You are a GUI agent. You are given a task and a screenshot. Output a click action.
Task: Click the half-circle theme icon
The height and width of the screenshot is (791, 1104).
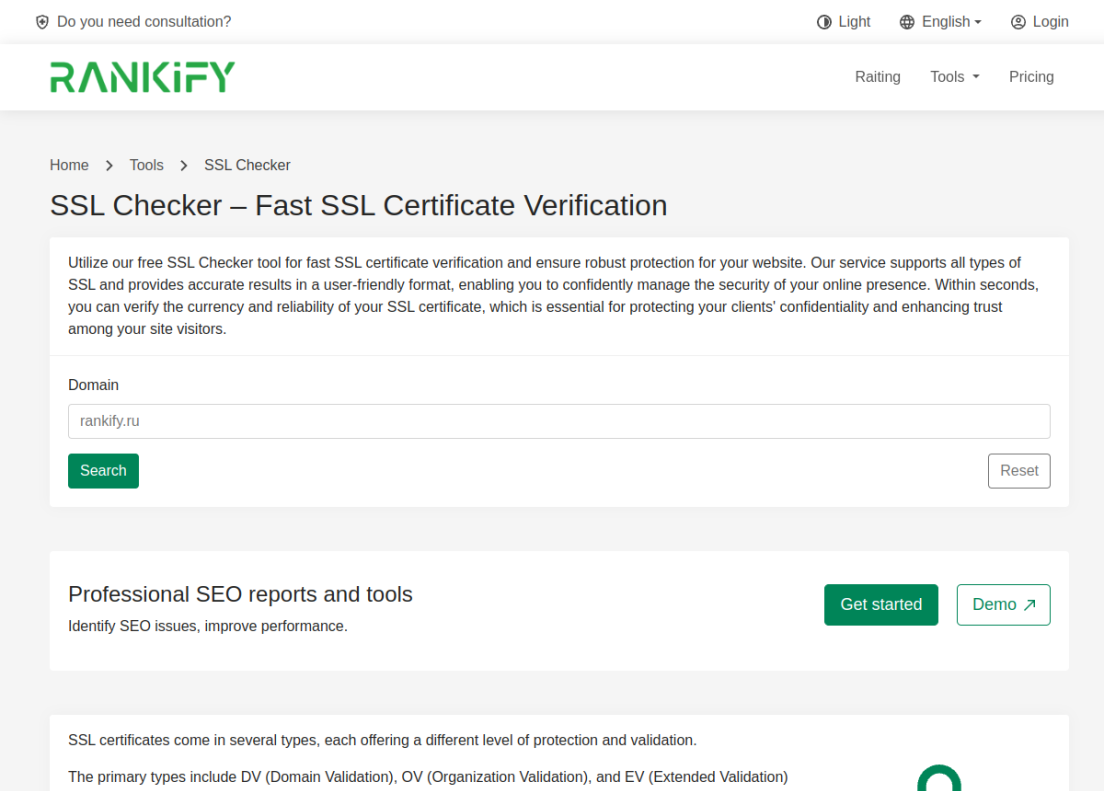point(824,22)
